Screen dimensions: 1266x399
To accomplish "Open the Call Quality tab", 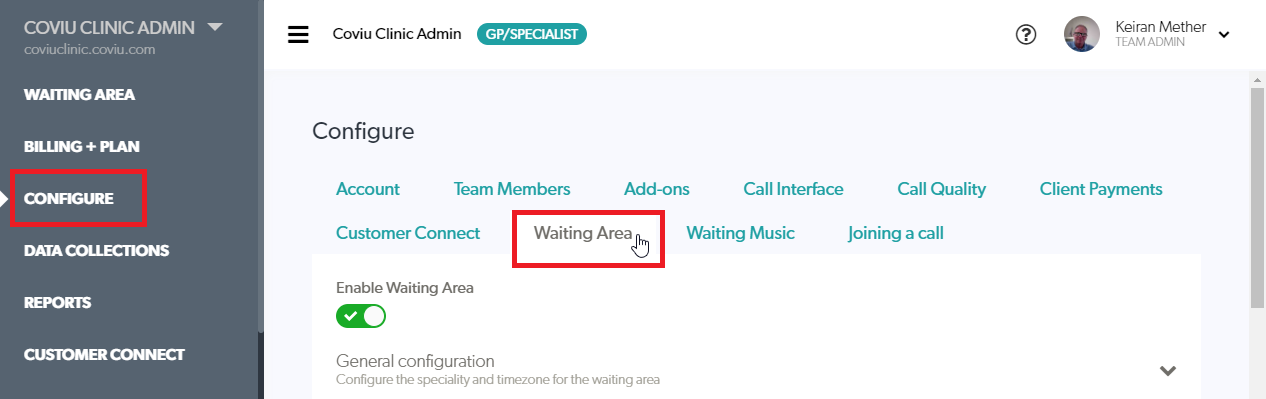I will [x=941, y=189].
